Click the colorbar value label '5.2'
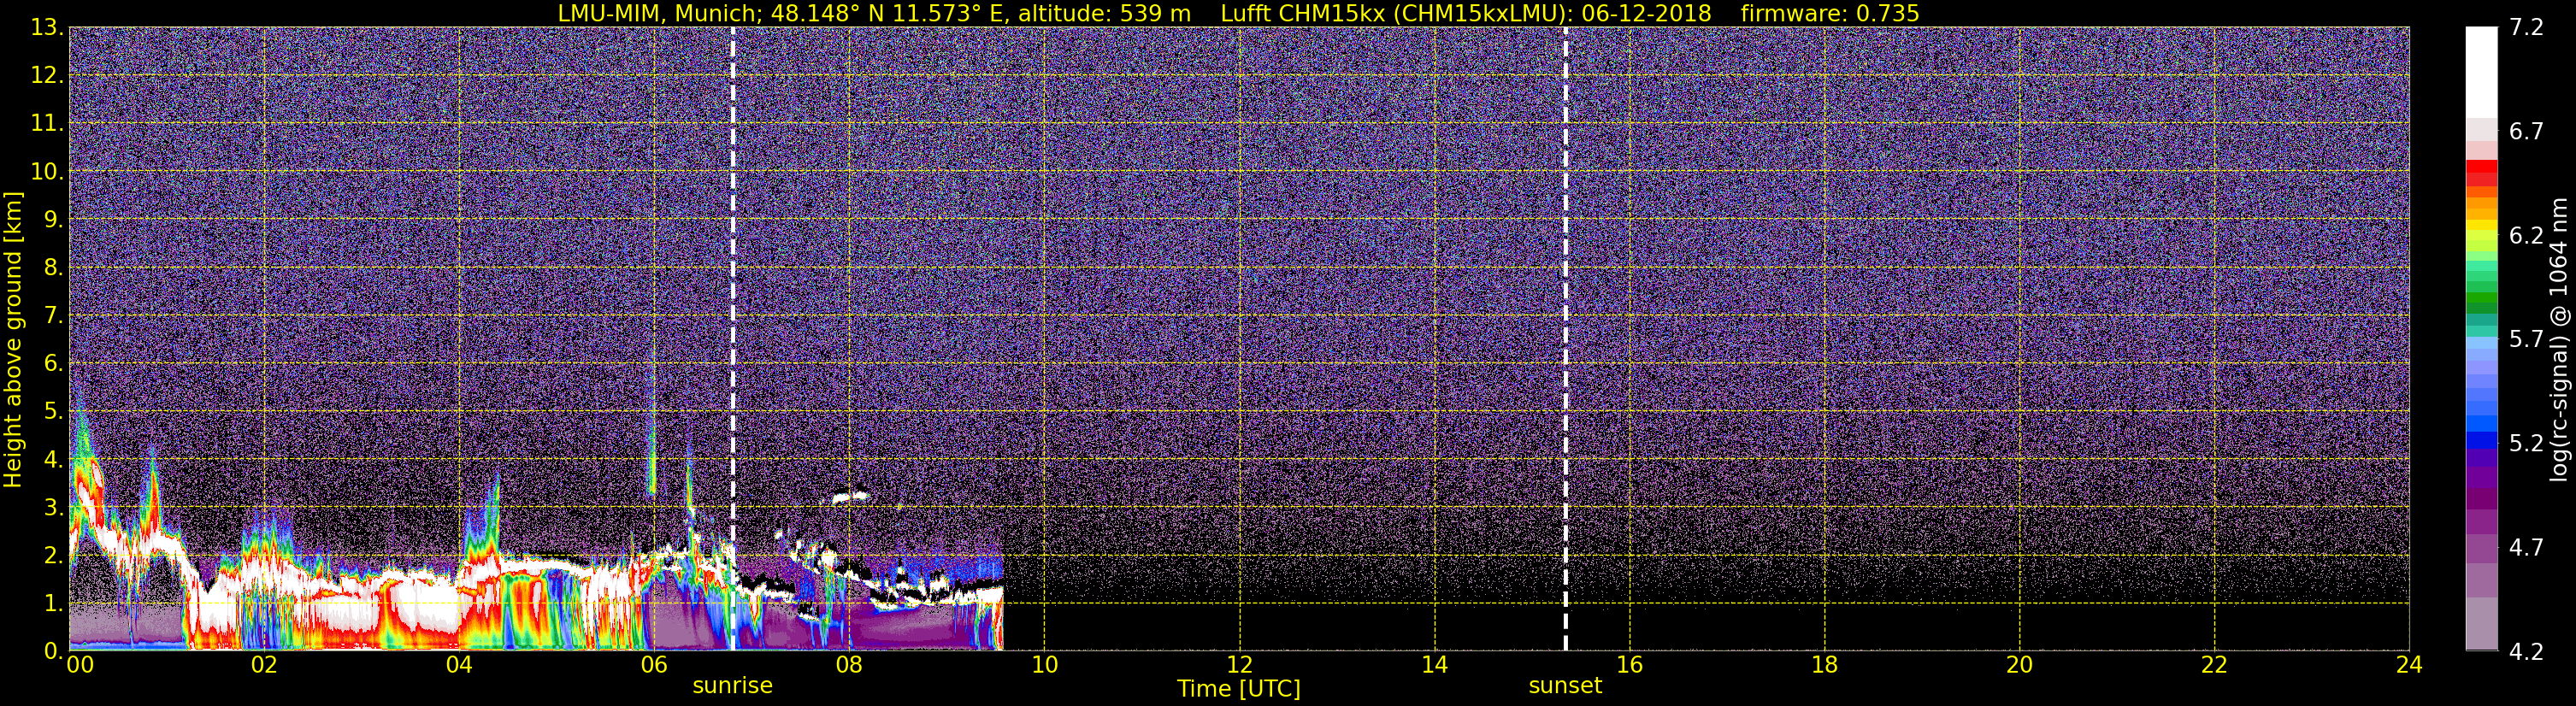The height and width of the screenshot is (706, 2576). pos(2526,444)
